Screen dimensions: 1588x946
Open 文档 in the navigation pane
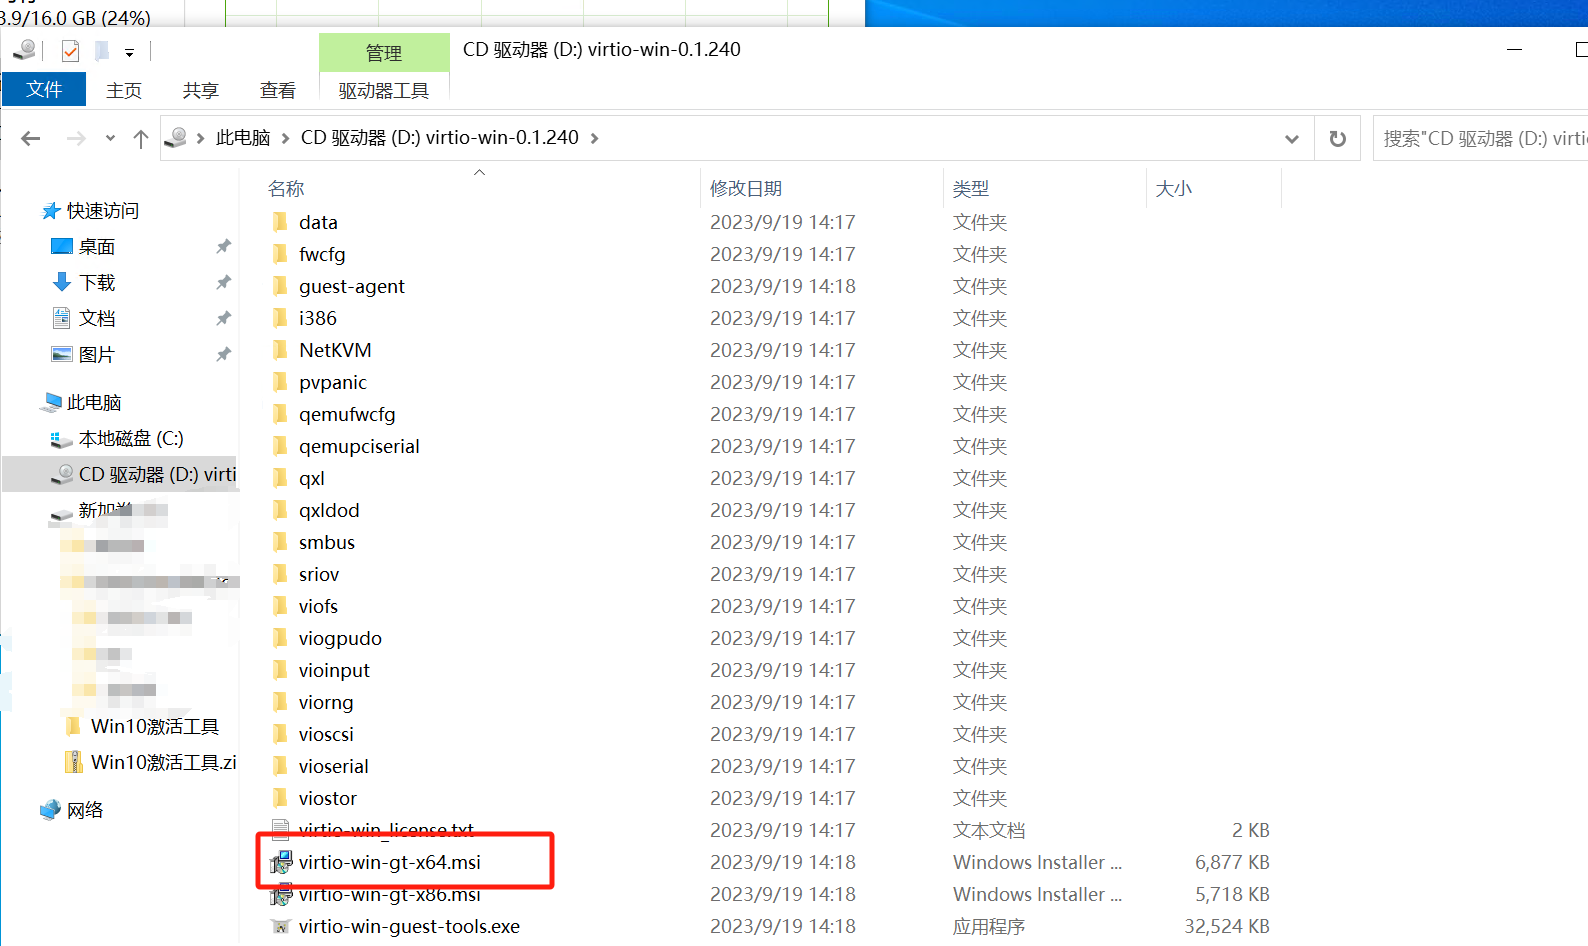coord(97,319)
